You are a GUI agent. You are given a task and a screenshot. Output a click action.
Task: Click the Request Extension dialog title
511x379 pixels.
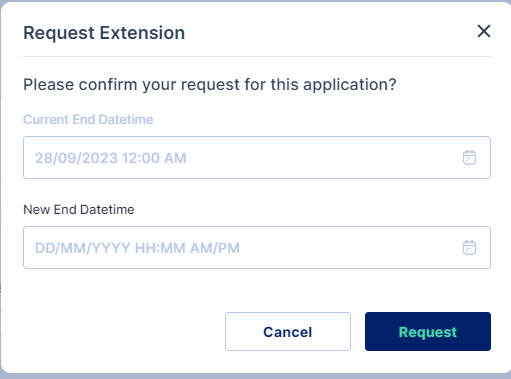[x=104, y=33]
